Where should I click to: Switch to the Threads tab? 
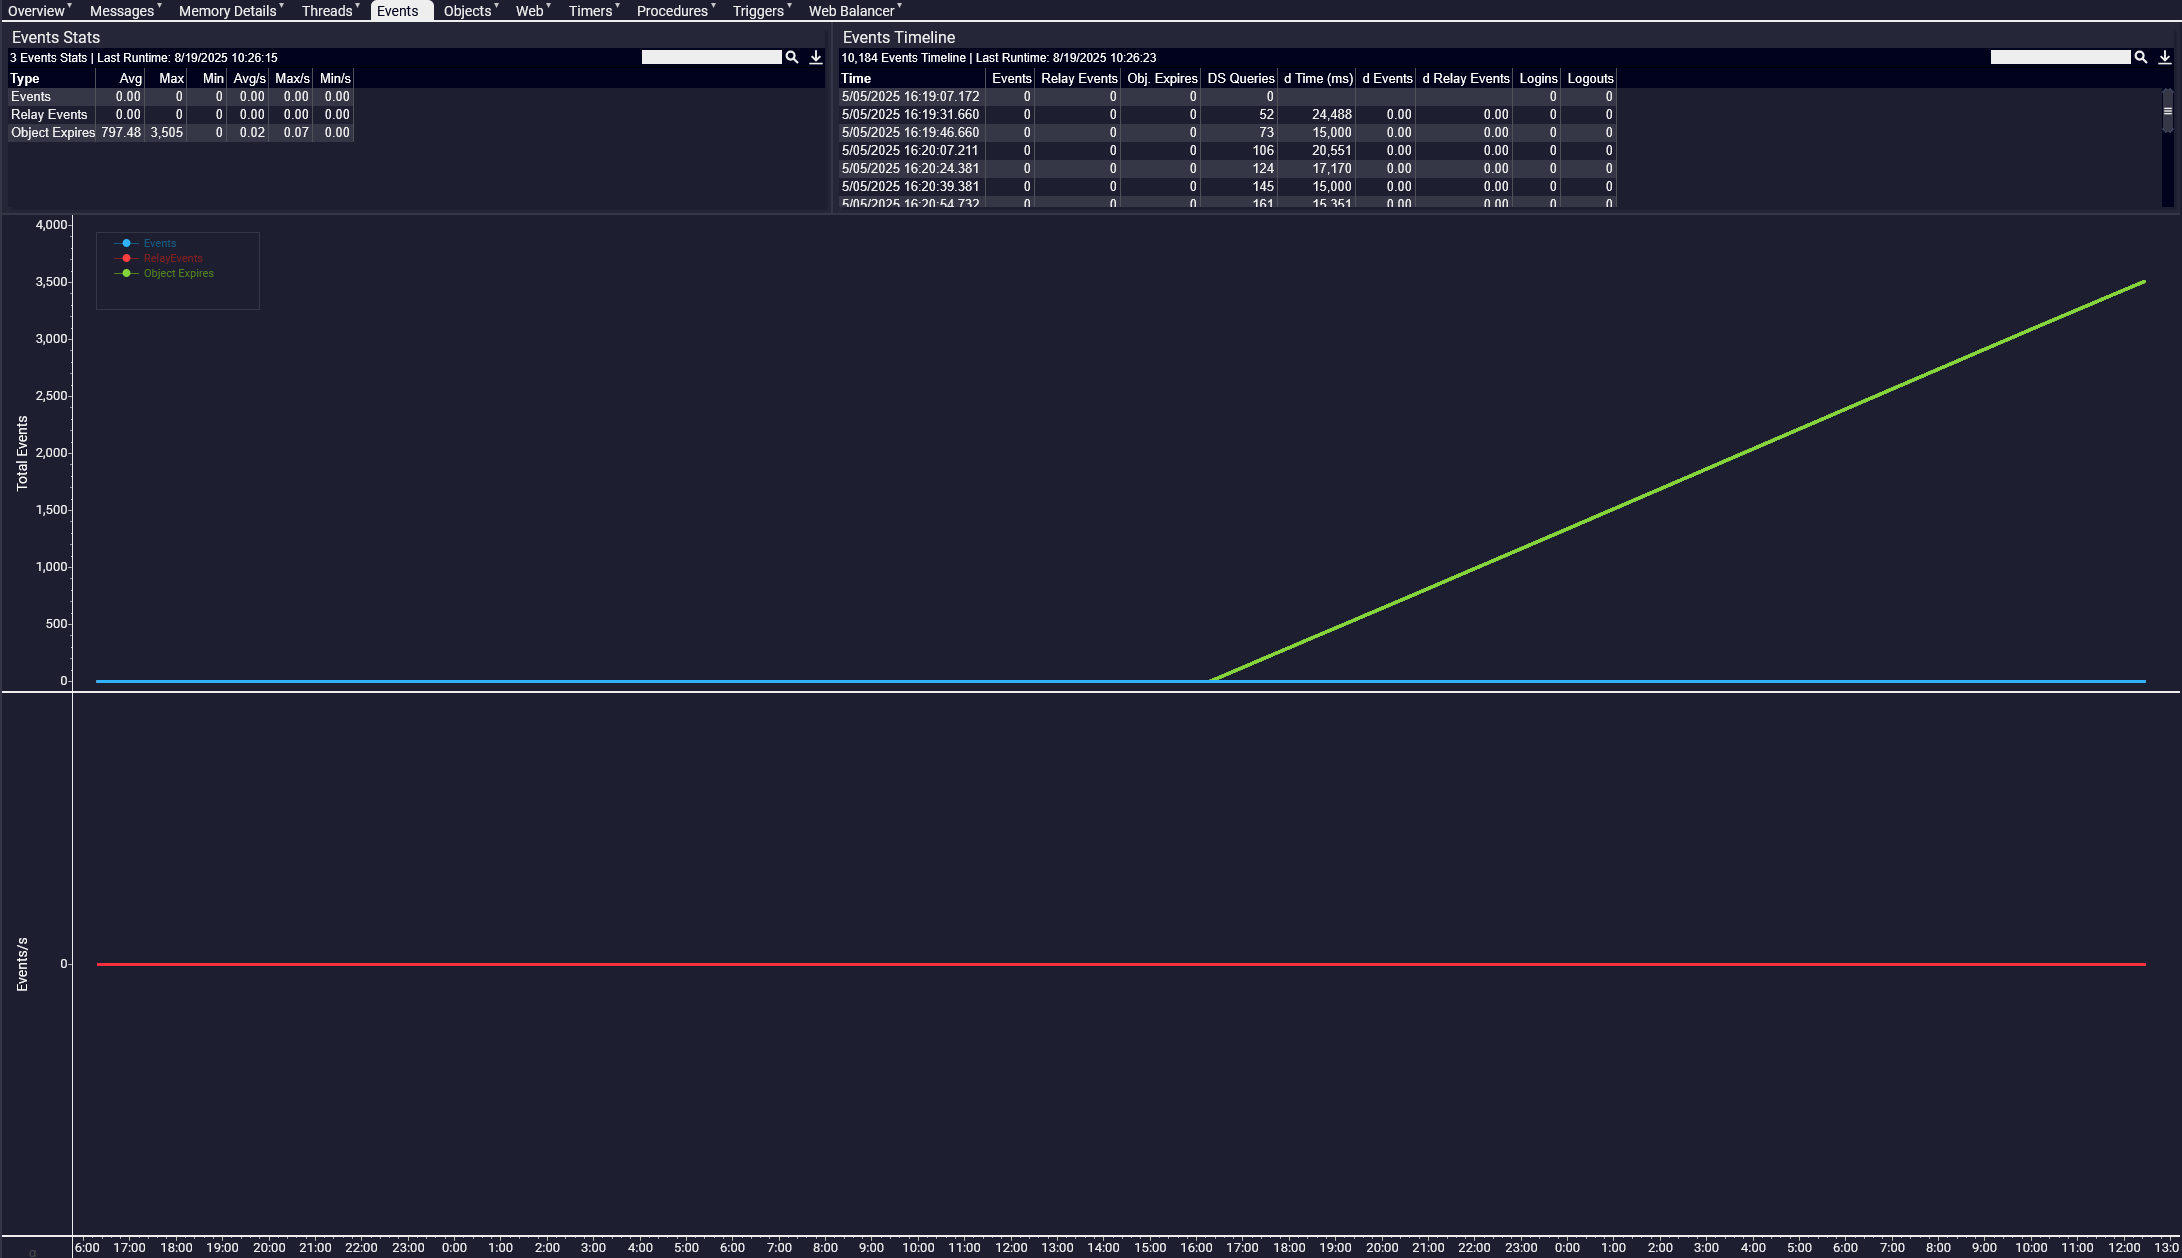326,11
